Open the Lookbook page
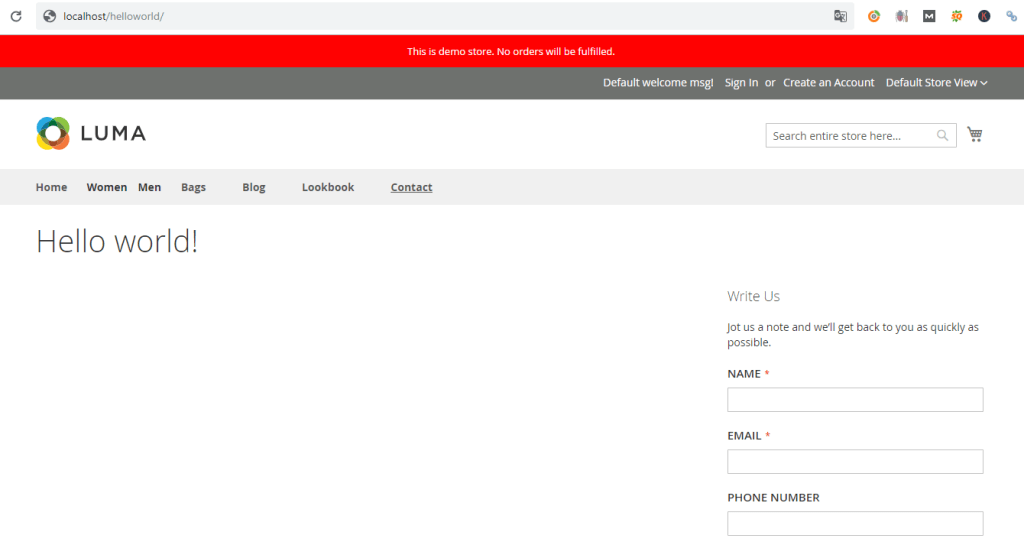The width and height of the screenshot is (1024, 545). 328,187
